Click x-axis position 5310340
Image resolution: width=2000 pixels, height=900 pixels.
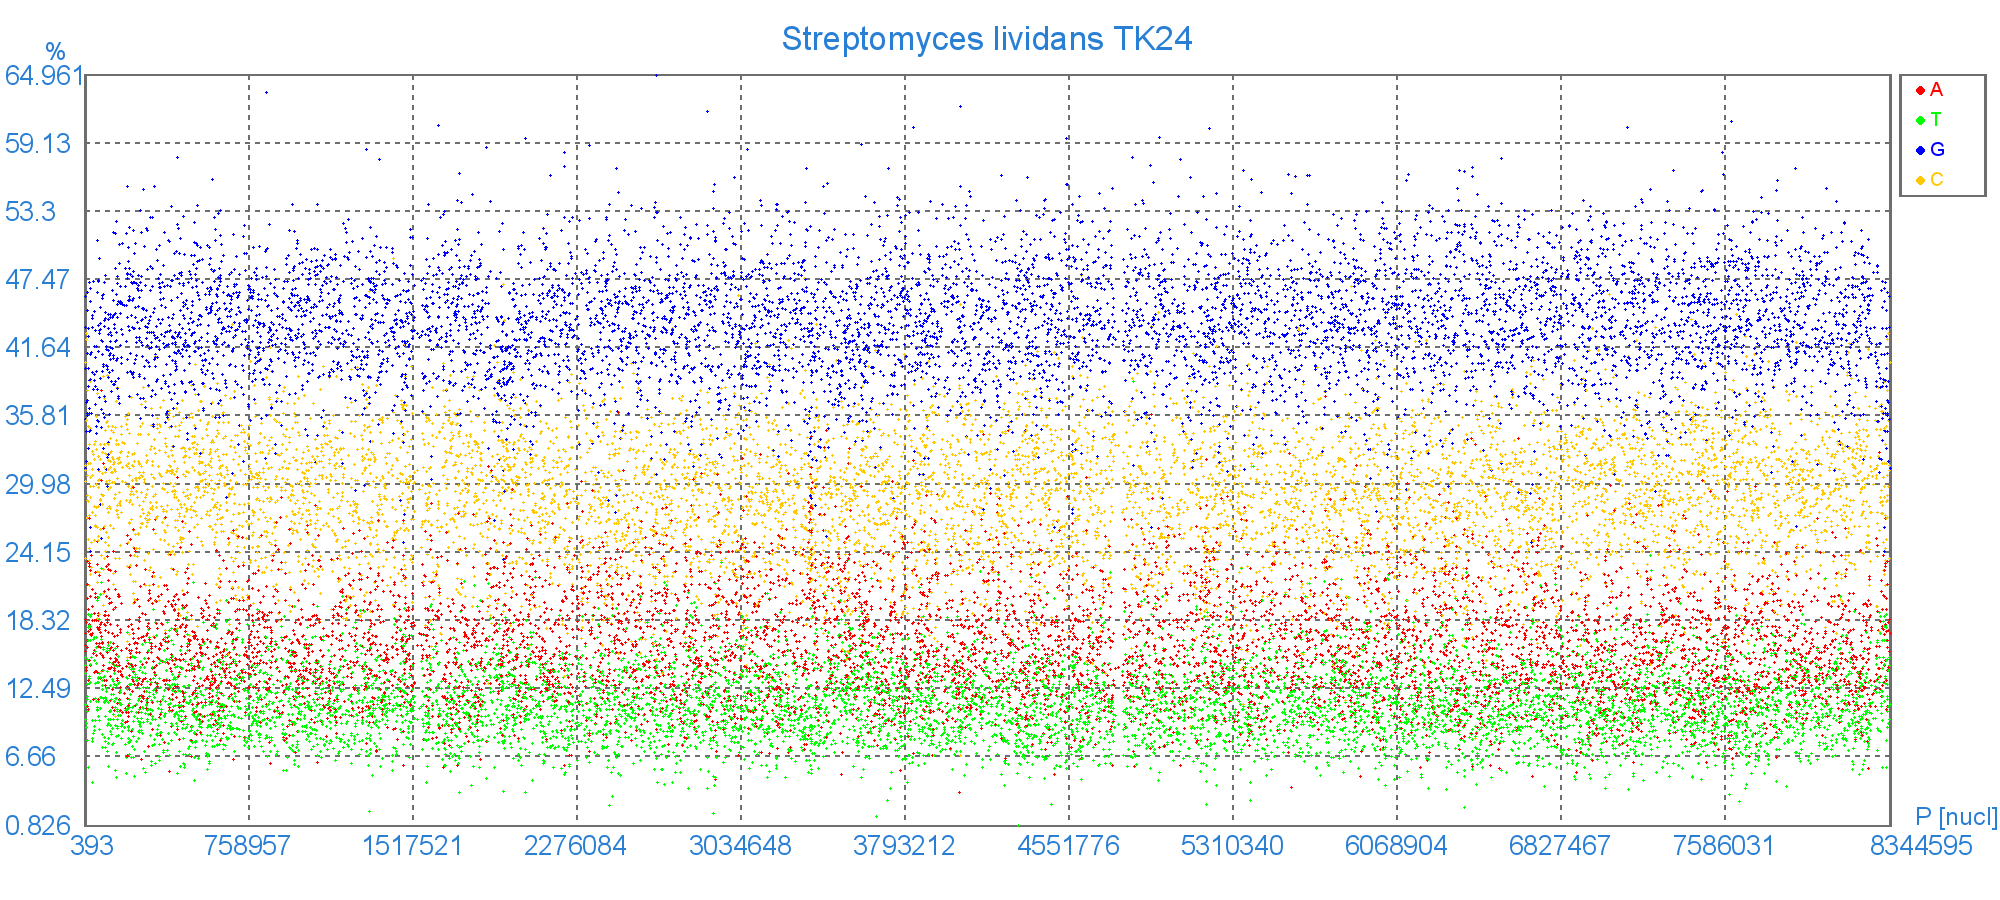pyautogui.click(x=1232, y=846)
